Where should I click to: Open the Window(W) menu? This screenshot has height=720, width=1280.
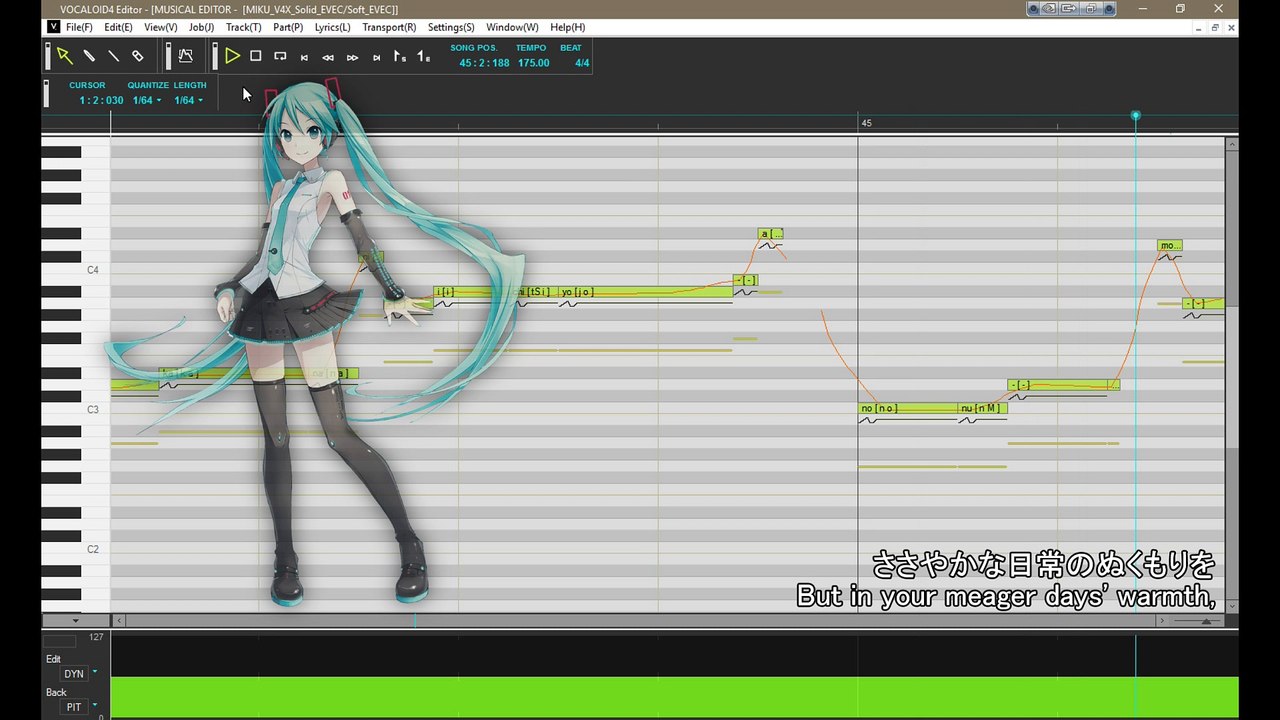click(512, 27)
